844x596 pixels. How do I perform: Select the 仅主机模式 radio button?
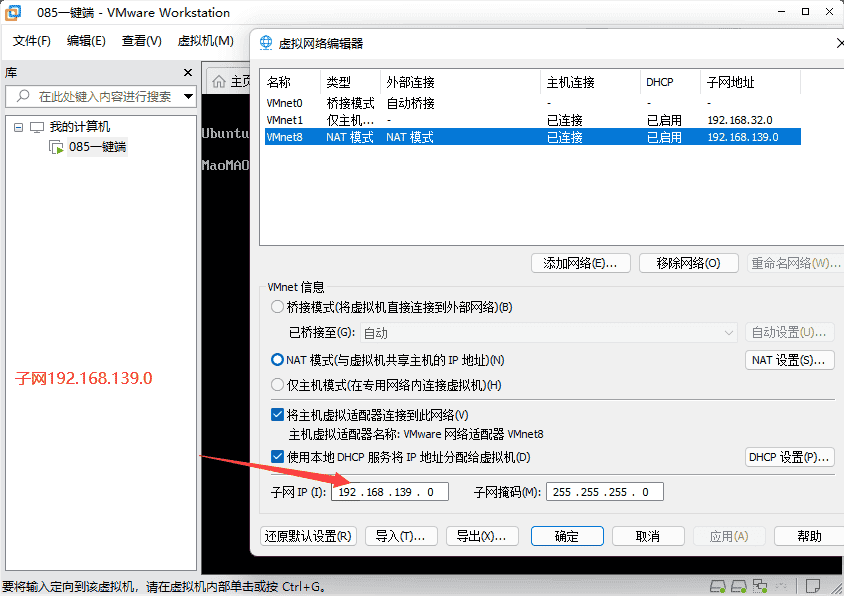click(x=277, y=385)
